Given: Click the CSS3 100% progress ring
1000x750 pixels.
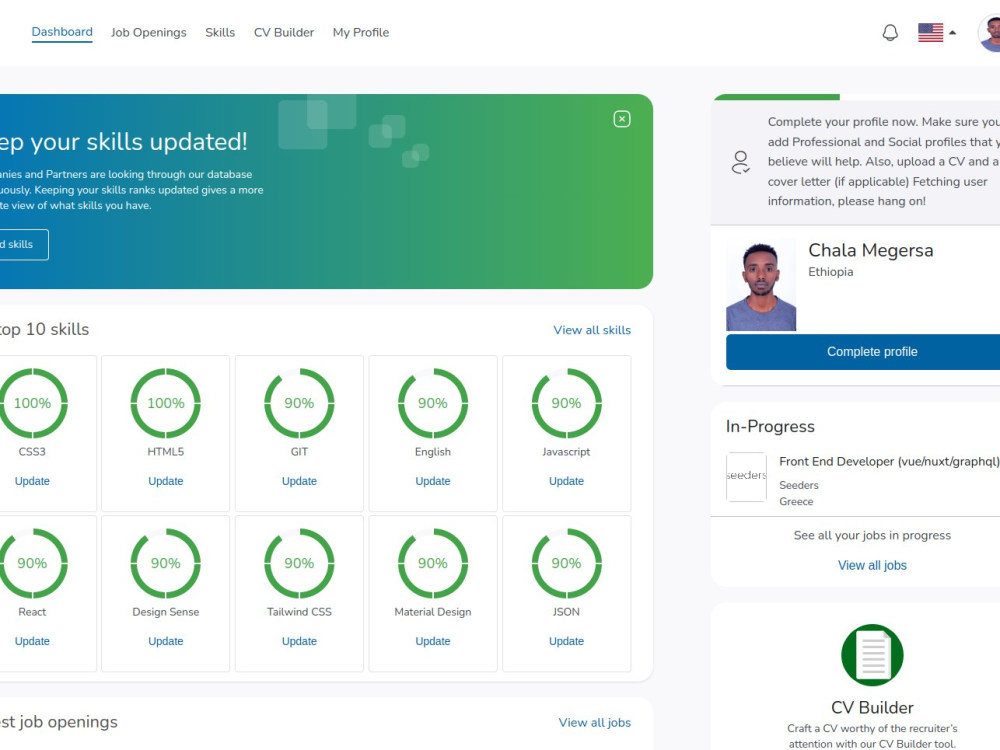Looking at the screenshot, I should 32,403.
